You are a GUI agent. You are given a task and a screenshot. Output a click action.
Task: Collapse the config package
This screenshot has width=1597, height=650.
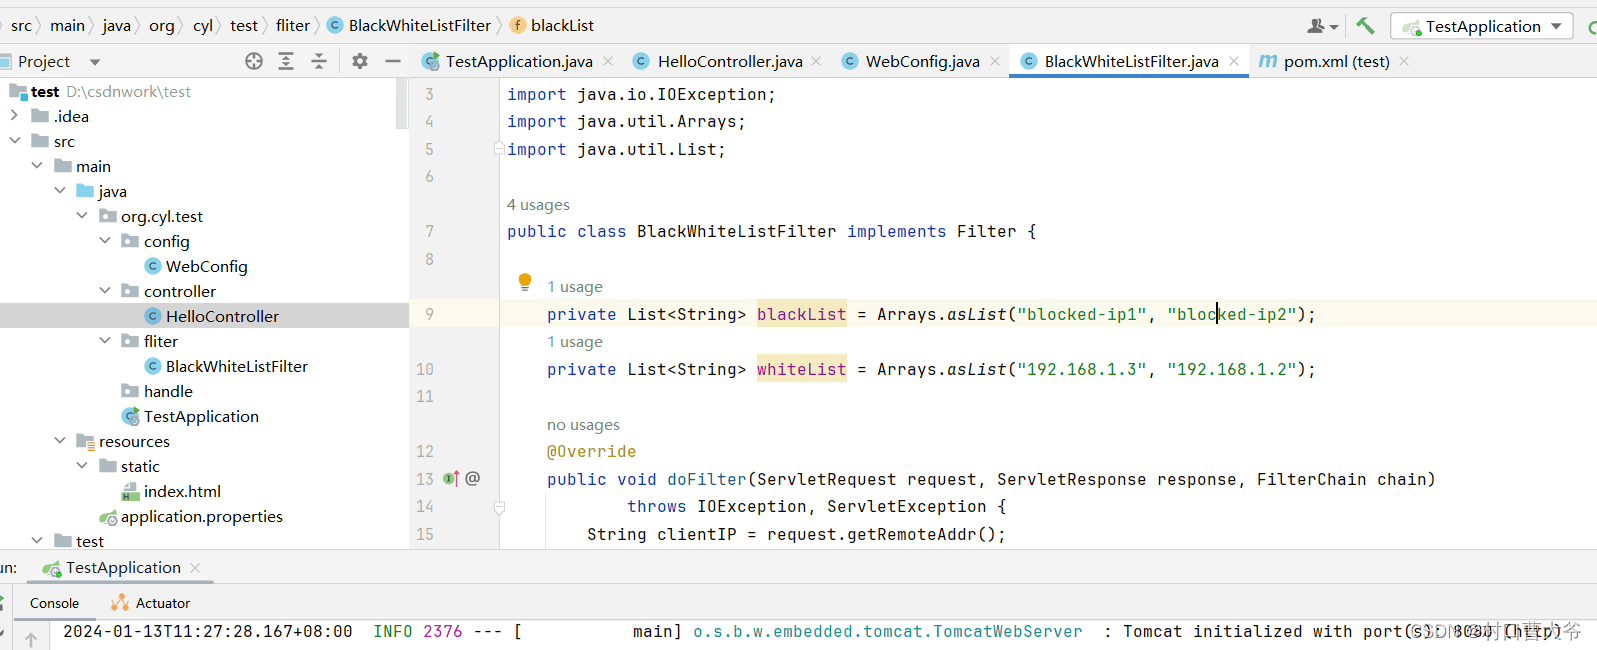[x=105, y=241]
